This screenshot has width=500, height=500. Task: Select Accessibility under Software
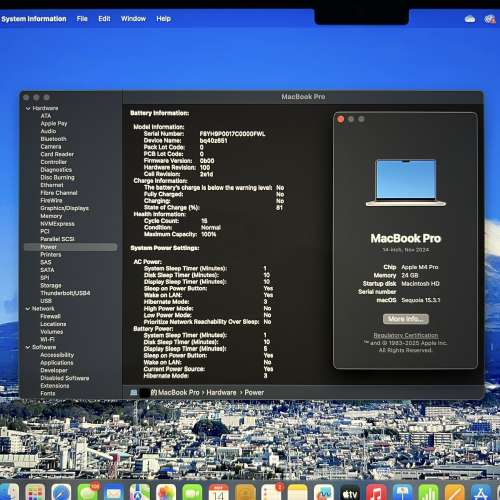click(57, 355)
